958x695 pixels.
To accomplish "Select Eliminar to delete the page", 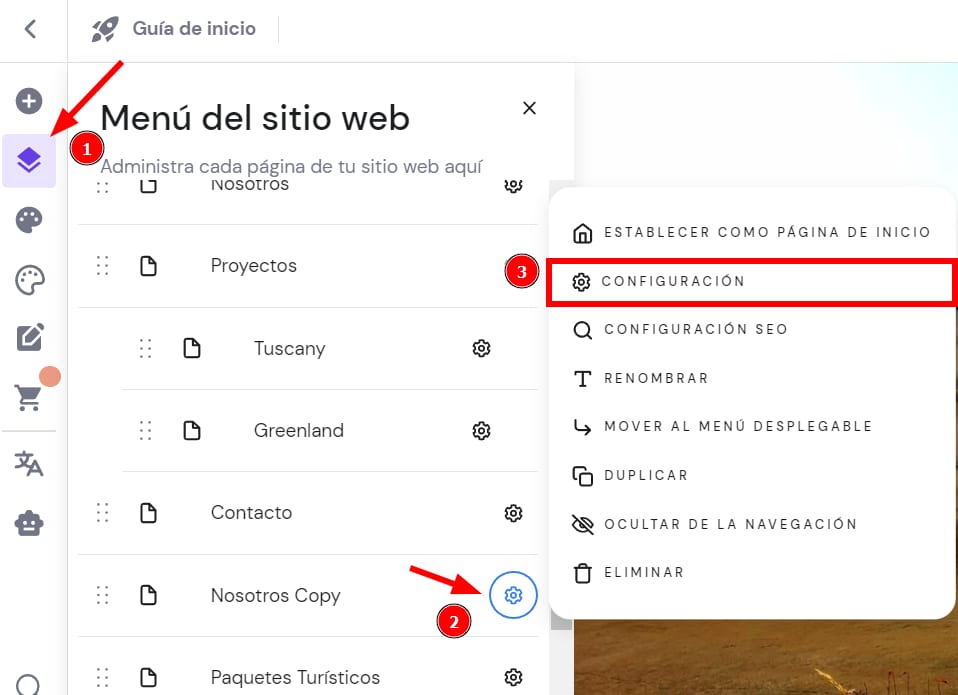I will click(643, 573).
